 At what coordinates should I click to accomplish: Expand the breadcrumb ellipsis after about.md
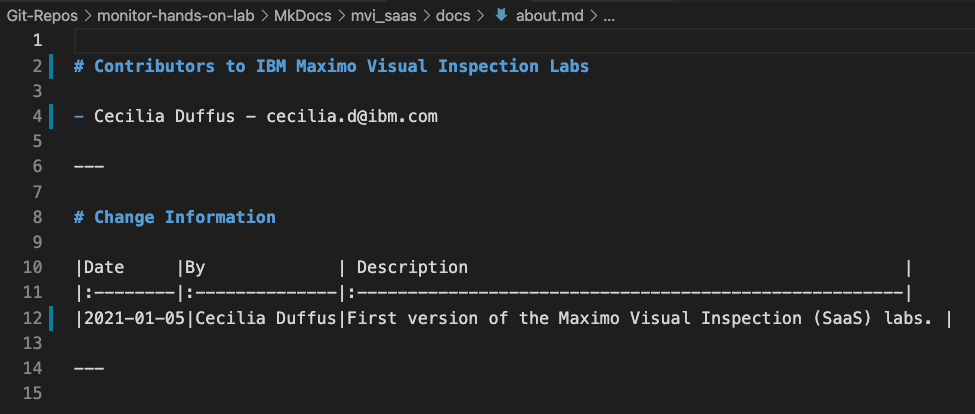609,15
